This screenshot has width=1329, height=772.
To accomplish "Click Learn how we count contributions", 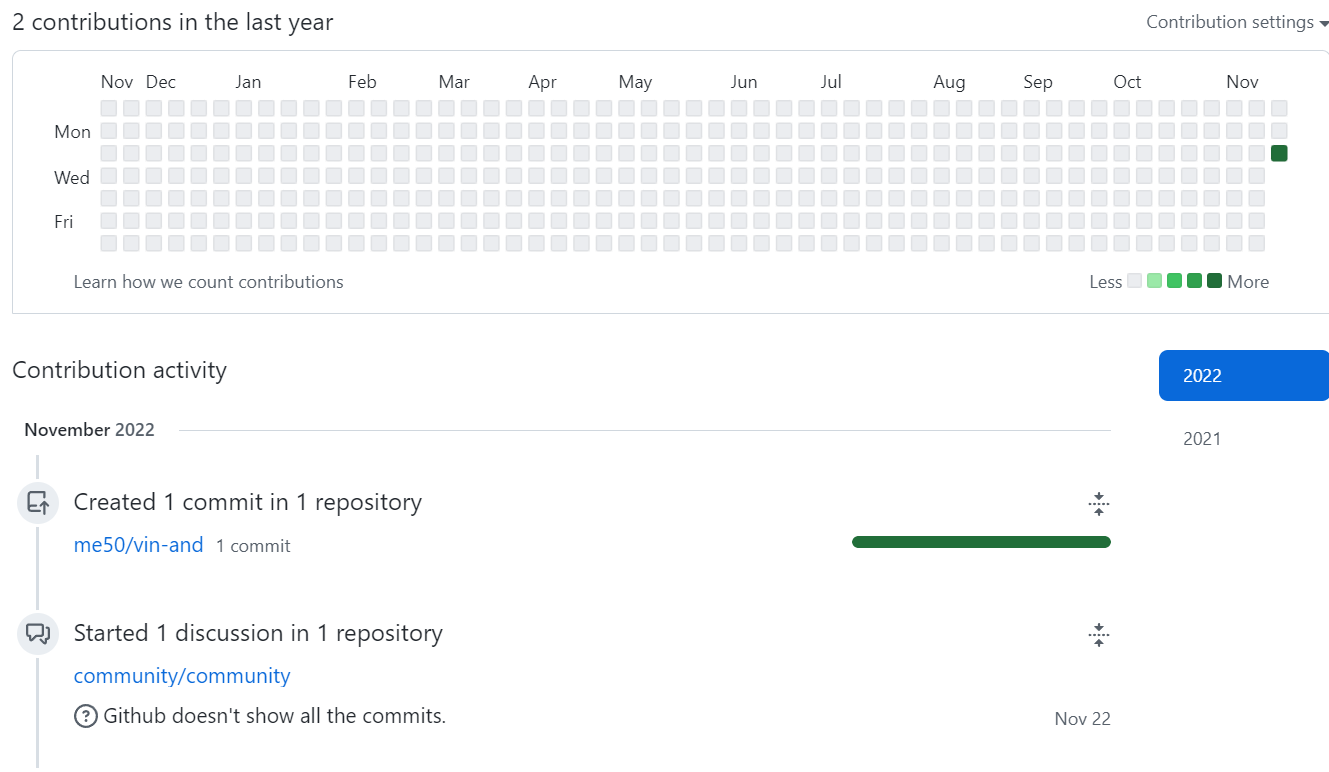I will [x=208, y=282].
